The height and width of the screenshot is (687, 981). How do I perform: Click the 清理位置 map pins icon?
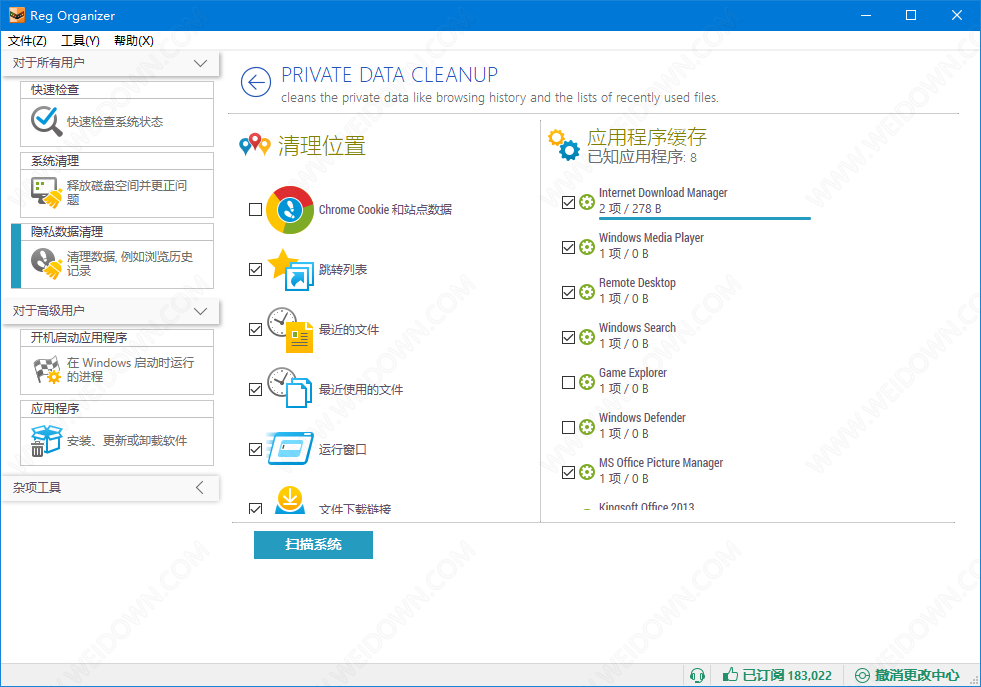click(255, 145)
